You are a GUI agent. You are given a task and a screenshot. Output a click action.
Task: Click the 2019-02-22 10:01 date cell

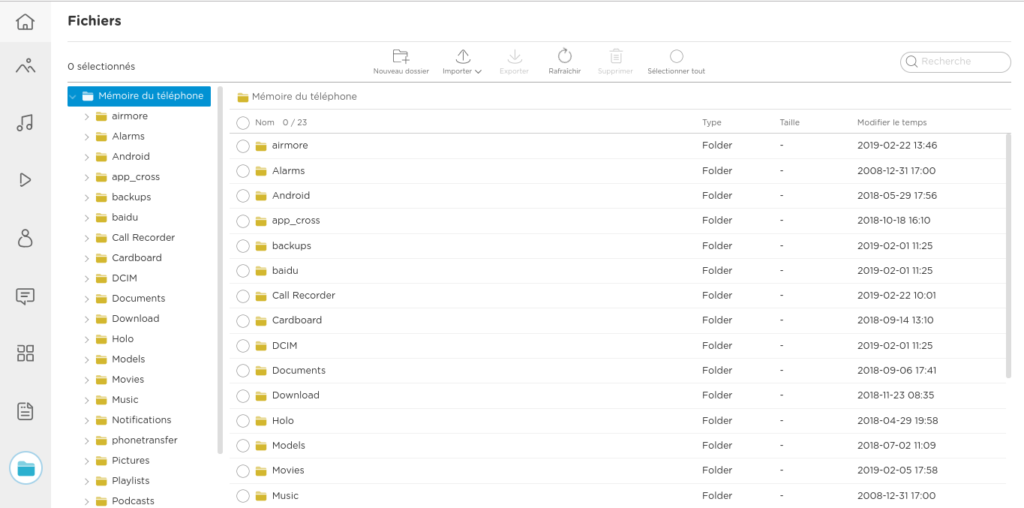click(897, 296)
